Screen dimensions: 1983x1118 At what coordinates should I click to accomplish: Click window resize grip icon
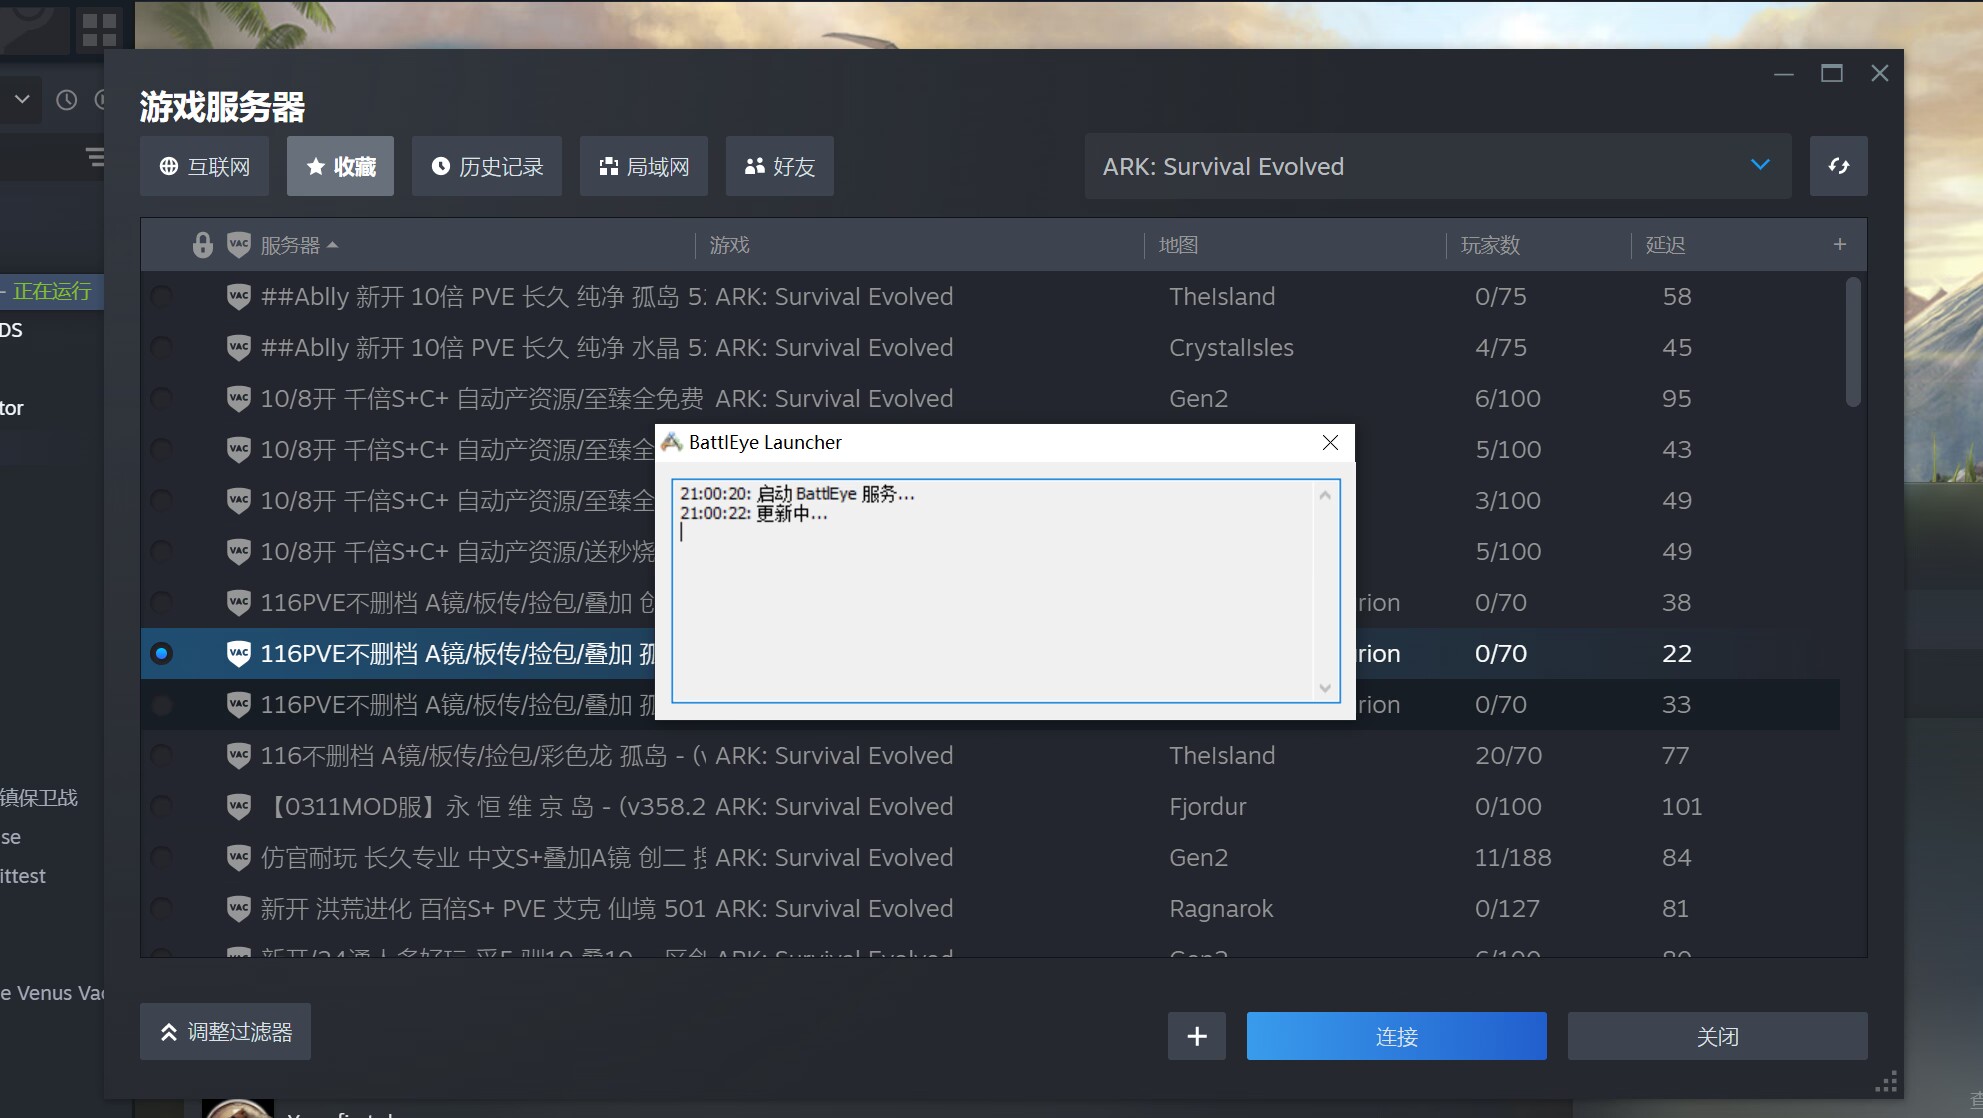[x=1886, y=1082]
